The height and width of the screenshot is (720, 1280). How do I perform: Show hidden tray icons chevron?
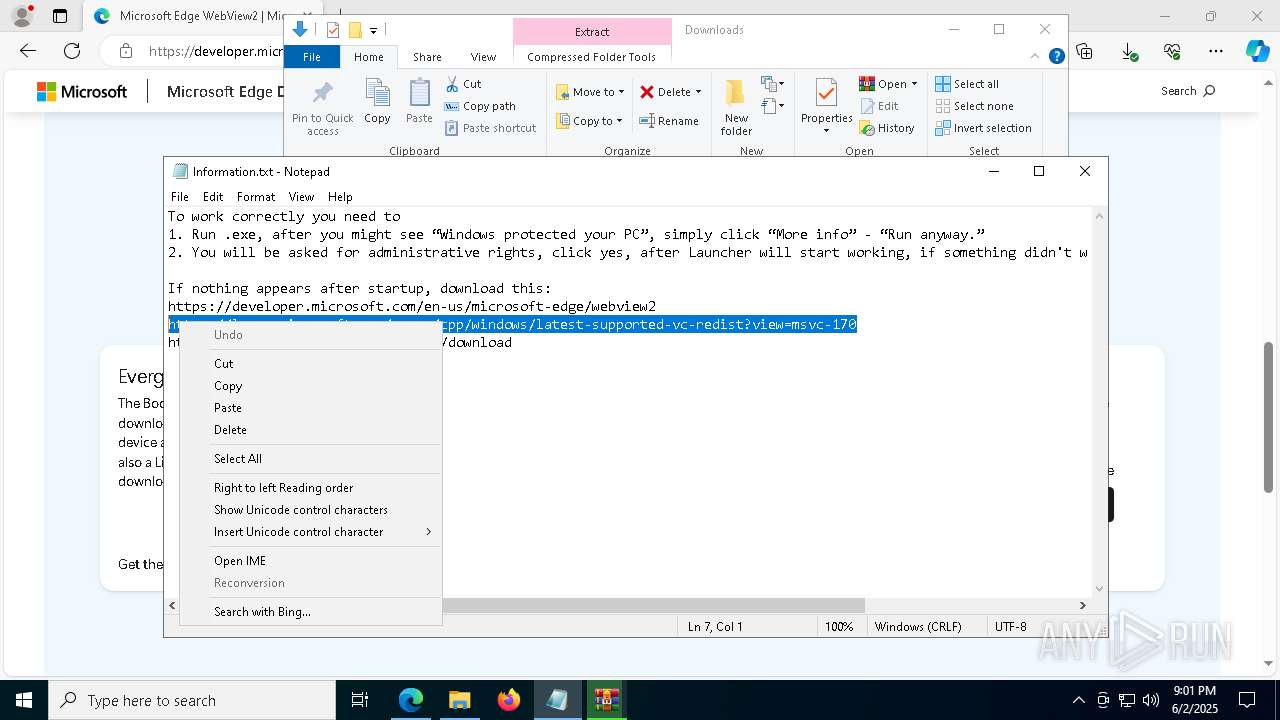(x=1078, y=700)
